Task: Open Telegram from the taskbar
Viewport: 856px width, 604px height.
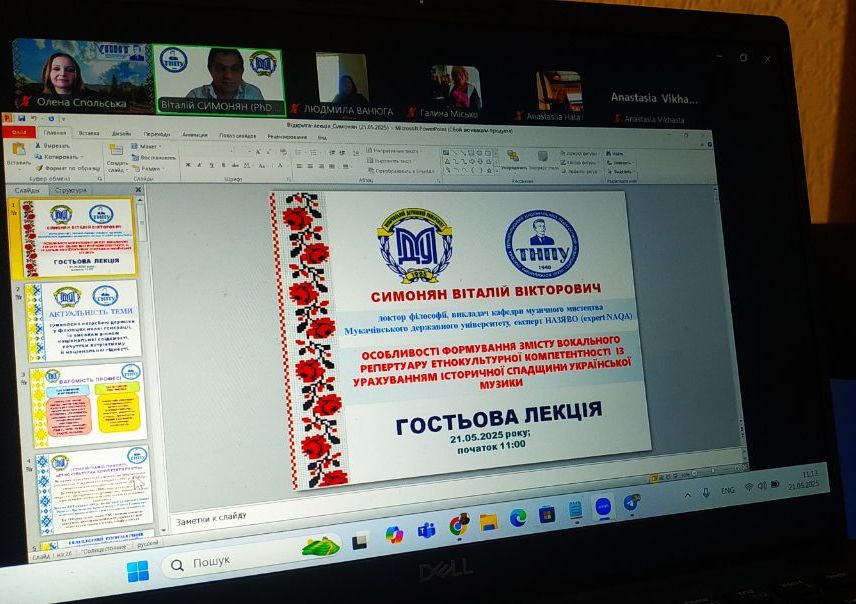Action: (632, 502)
